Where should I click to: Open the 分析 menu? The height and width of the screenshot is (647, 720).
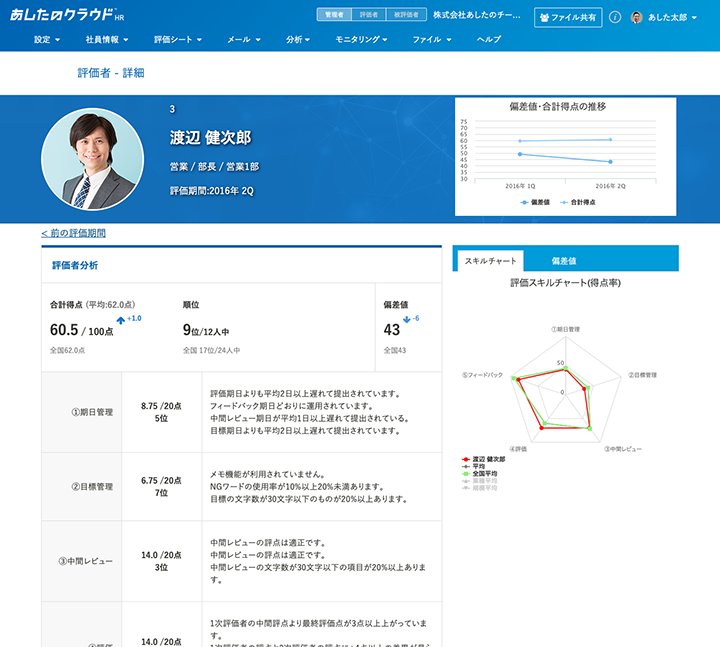(x=298, y=39)
